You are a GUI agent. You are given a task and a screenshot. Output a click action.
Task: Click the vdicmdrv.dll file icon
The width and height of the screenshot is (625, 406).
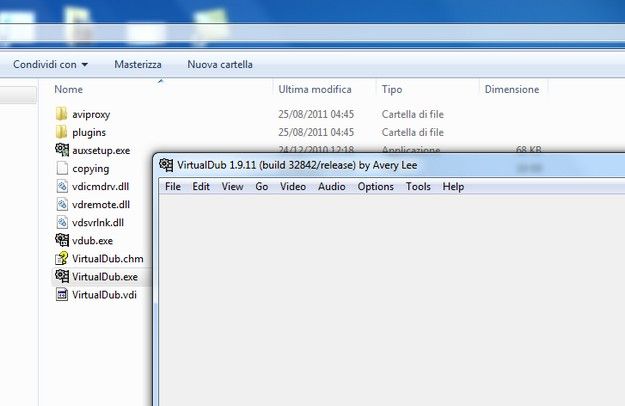[x=62, y=186]
